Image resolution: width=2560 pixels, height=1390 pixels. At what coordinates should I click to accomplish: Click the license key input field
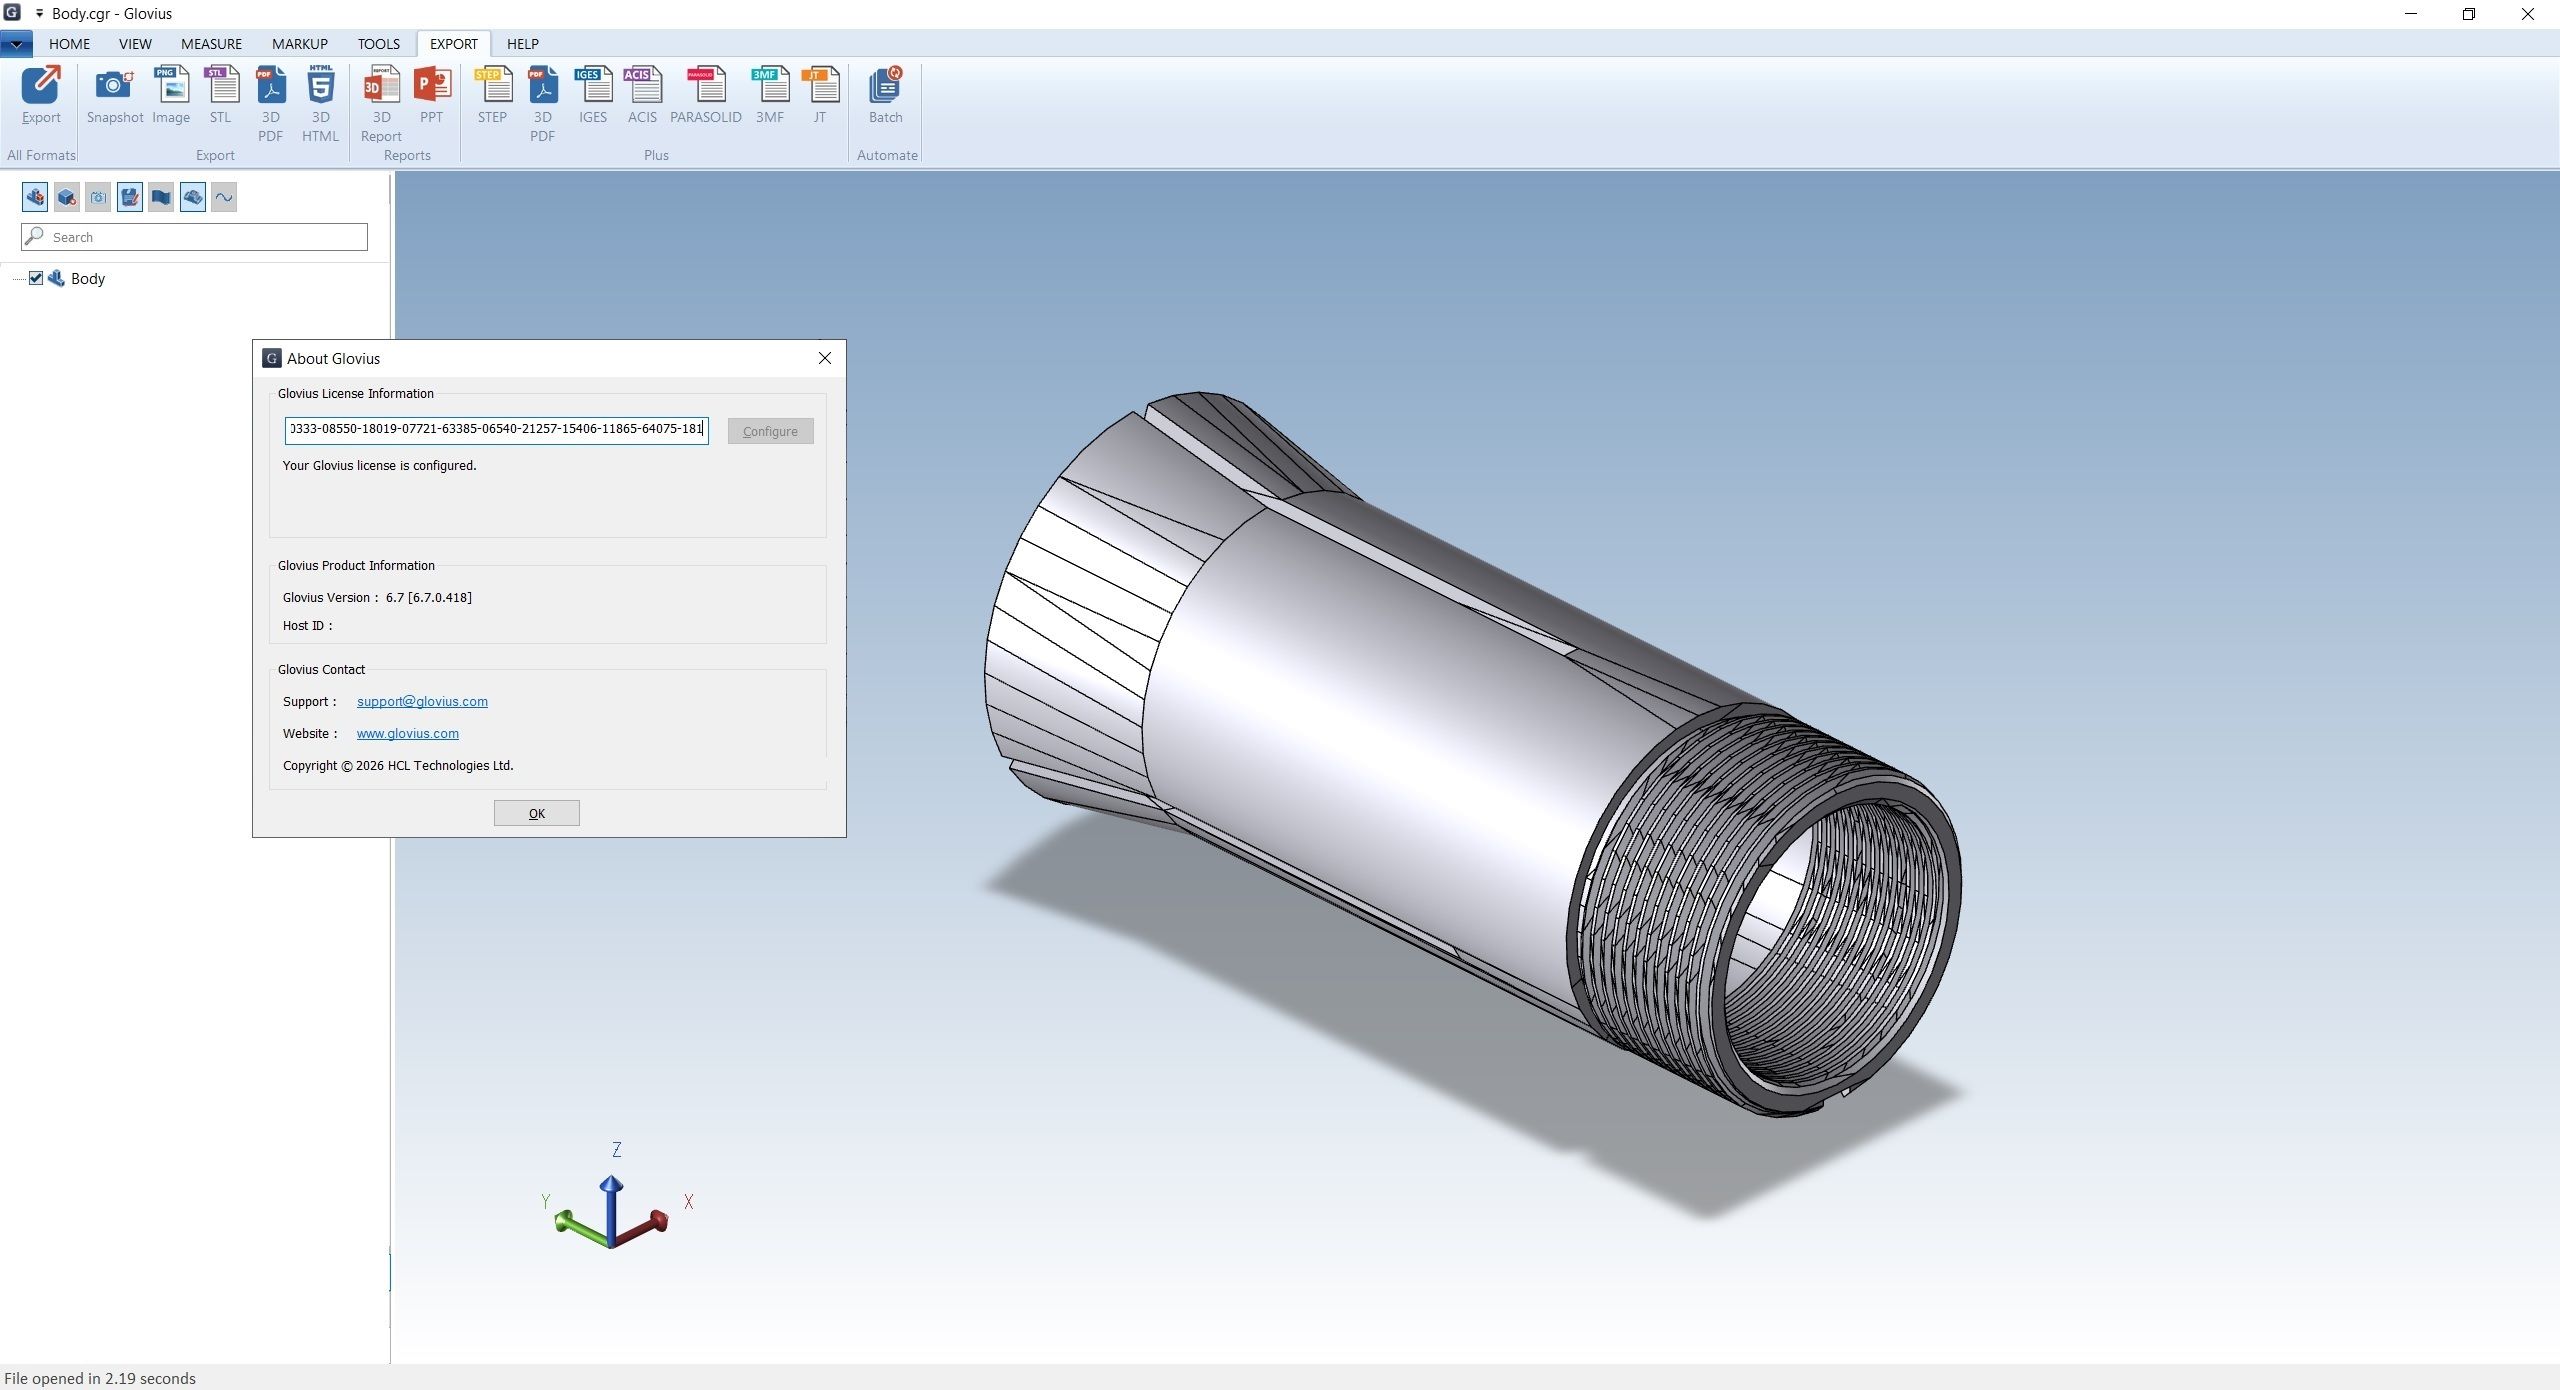497,430
